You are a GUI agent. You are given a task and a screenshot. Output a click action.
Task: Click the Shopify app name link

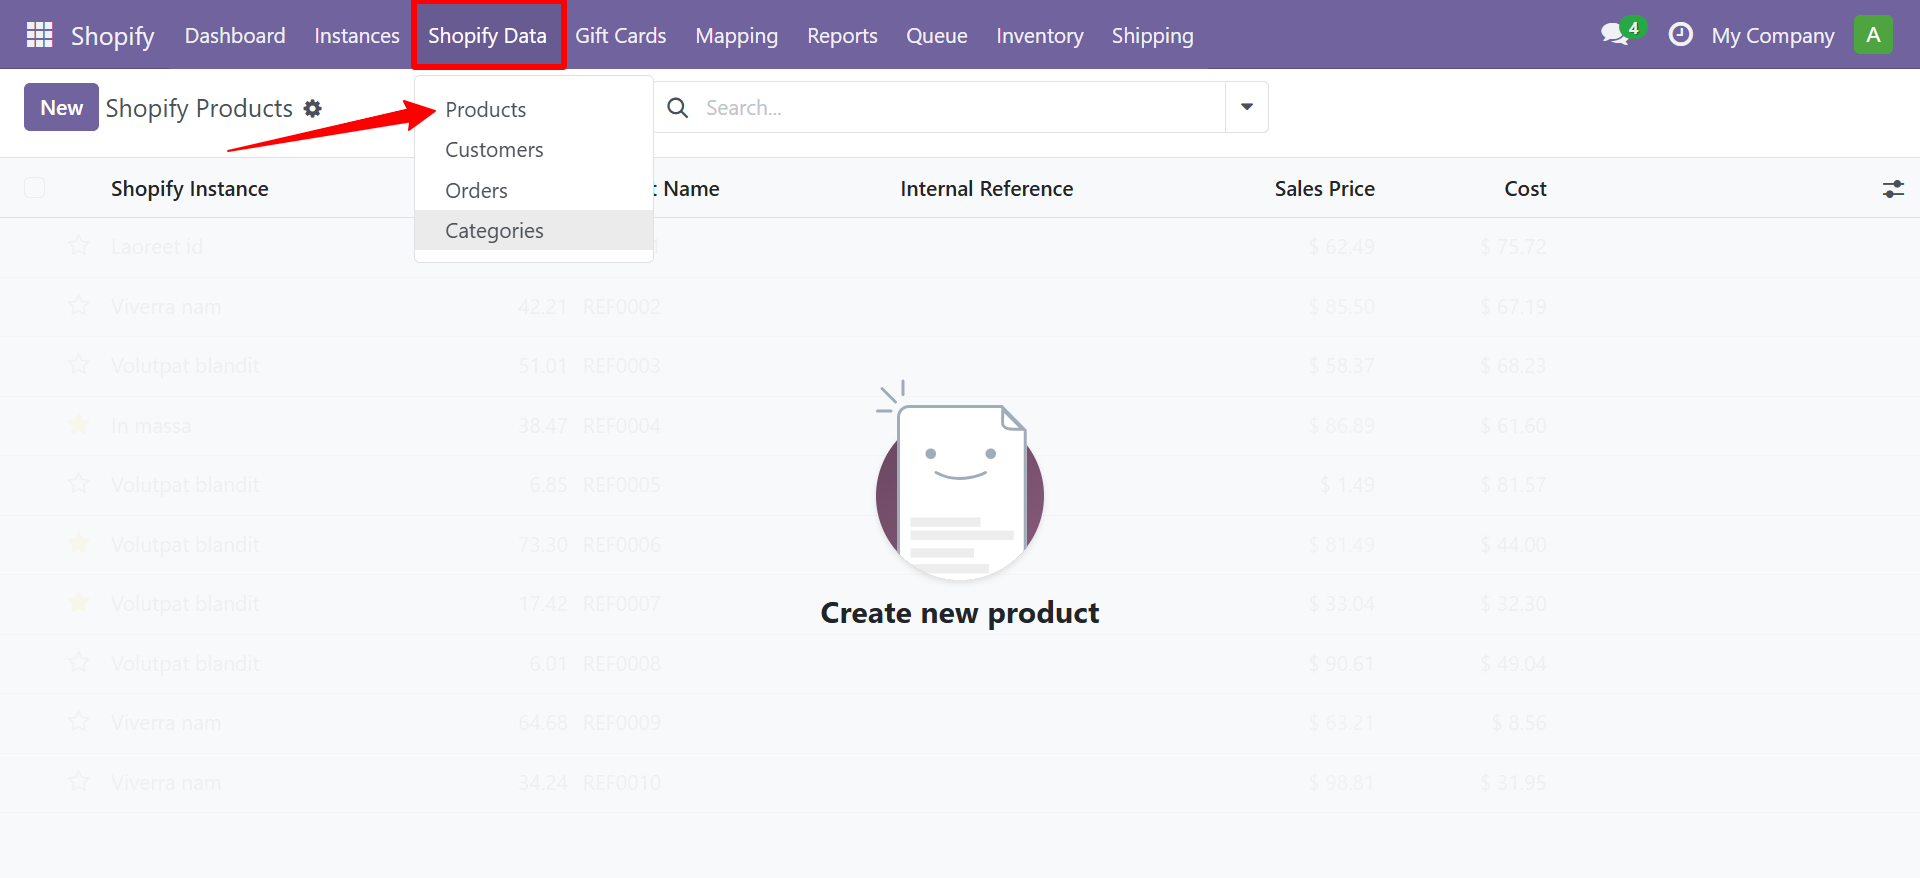113,35
